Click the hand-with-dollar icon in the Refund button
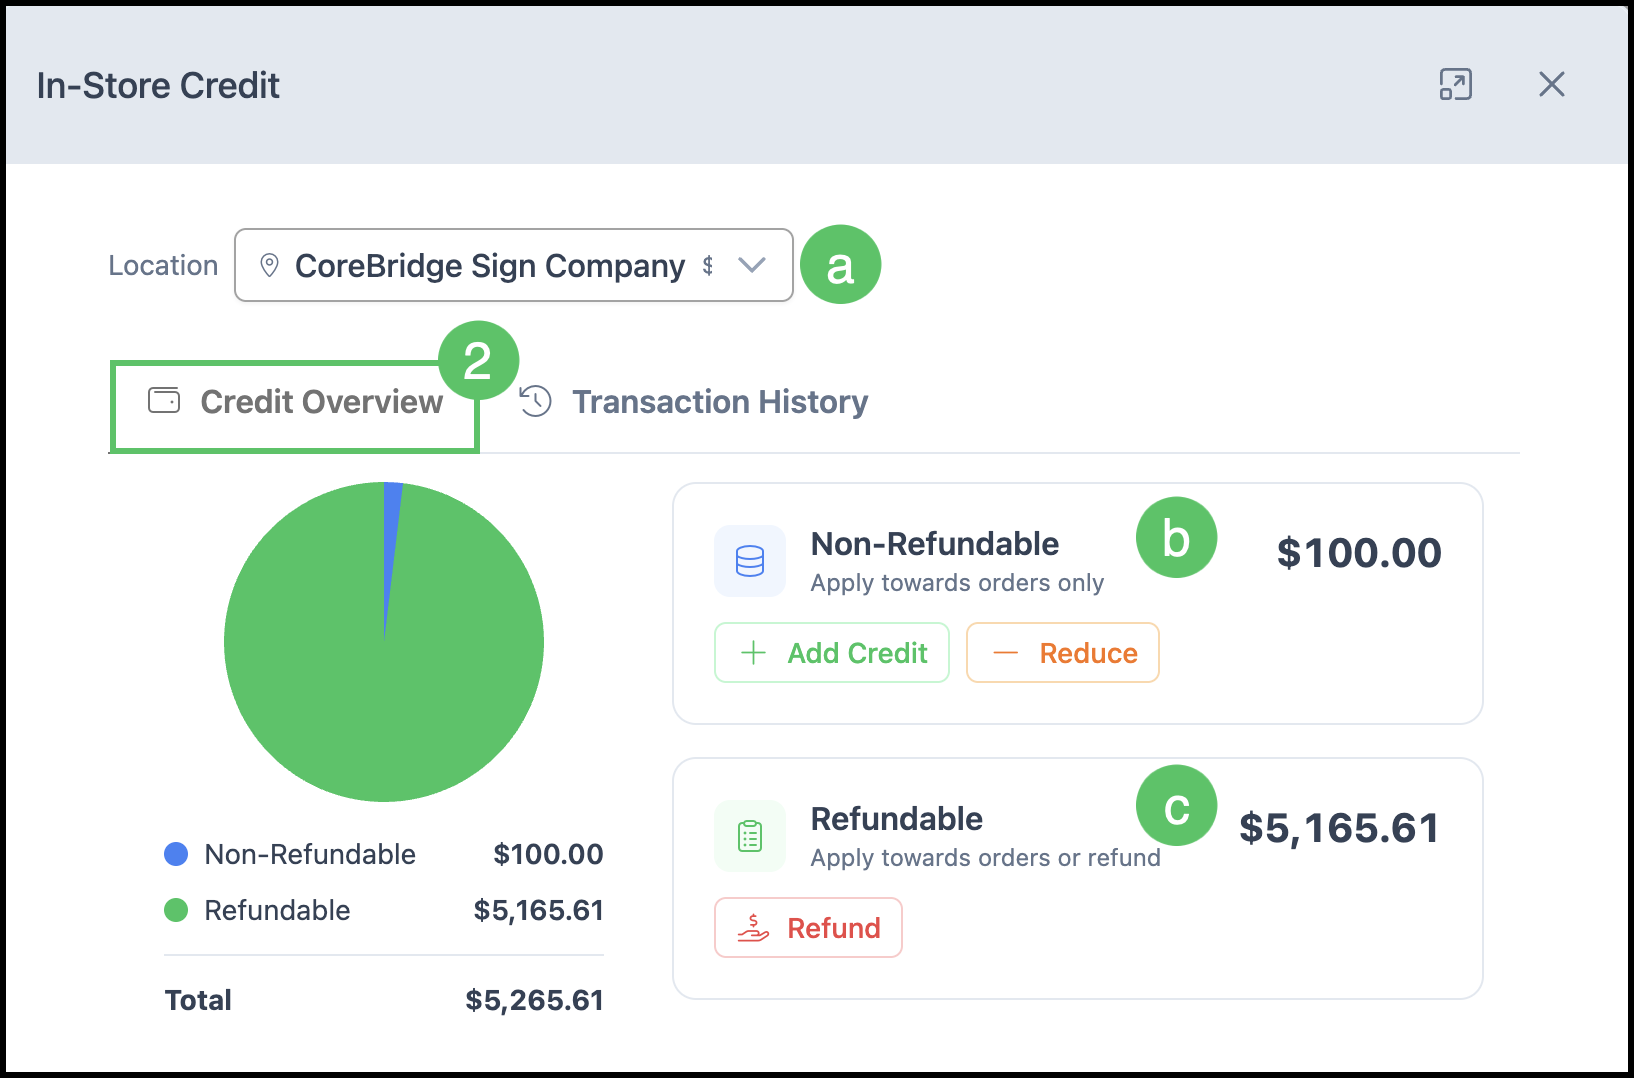1634x1078 pixels. (x=753, y=928)
